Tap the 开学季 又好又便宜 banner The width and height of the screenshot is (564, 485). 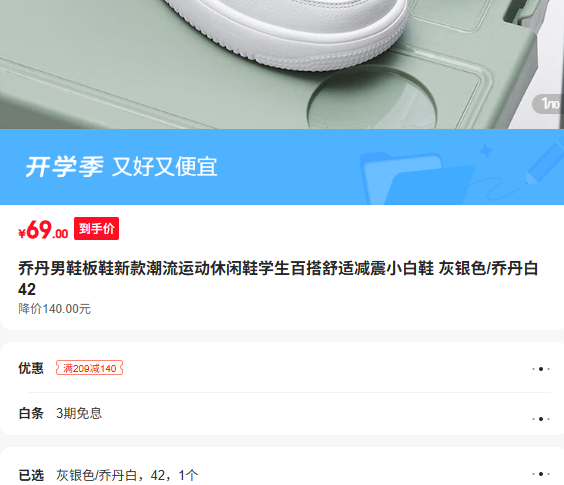coord(282,167)
